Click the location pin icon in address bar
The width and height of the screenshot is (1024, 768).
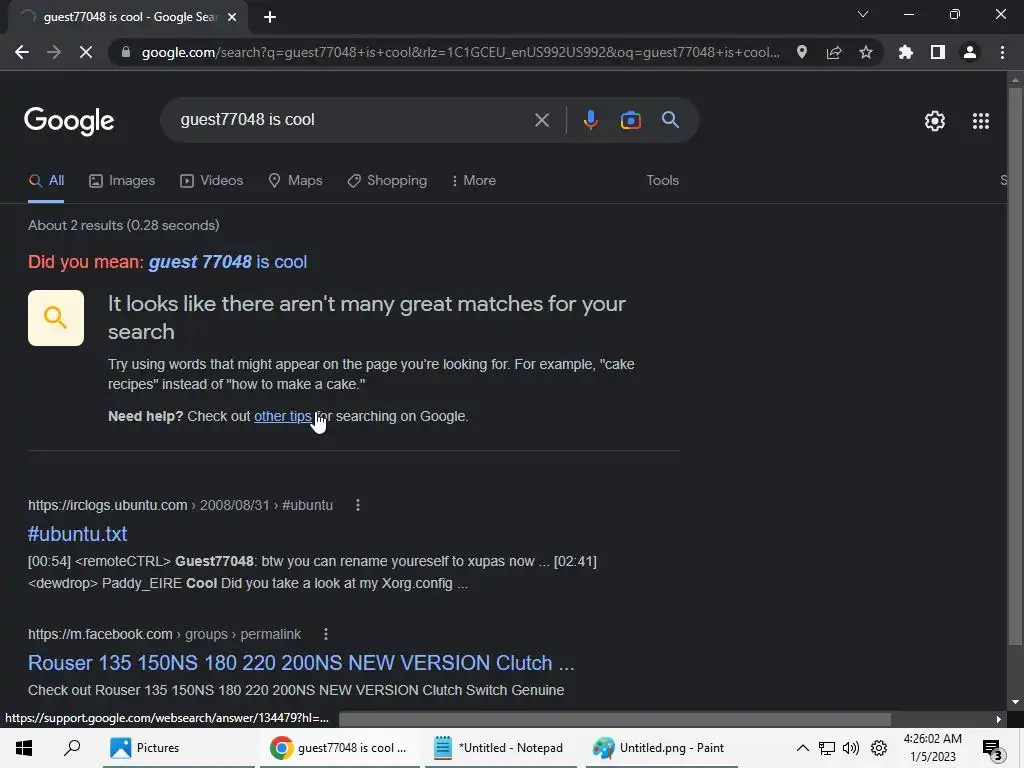pos(802,52)
